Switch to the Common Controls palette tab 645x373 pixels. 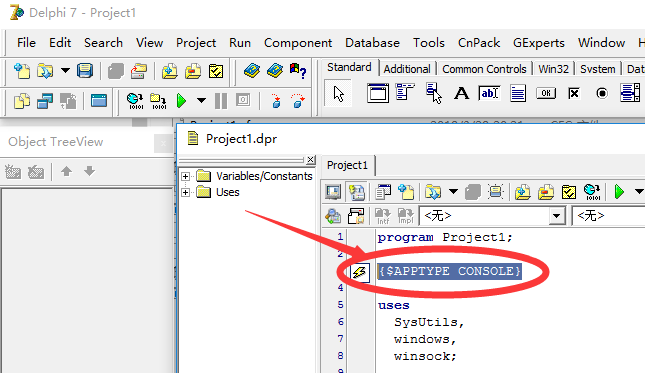(x=484, y=69)
